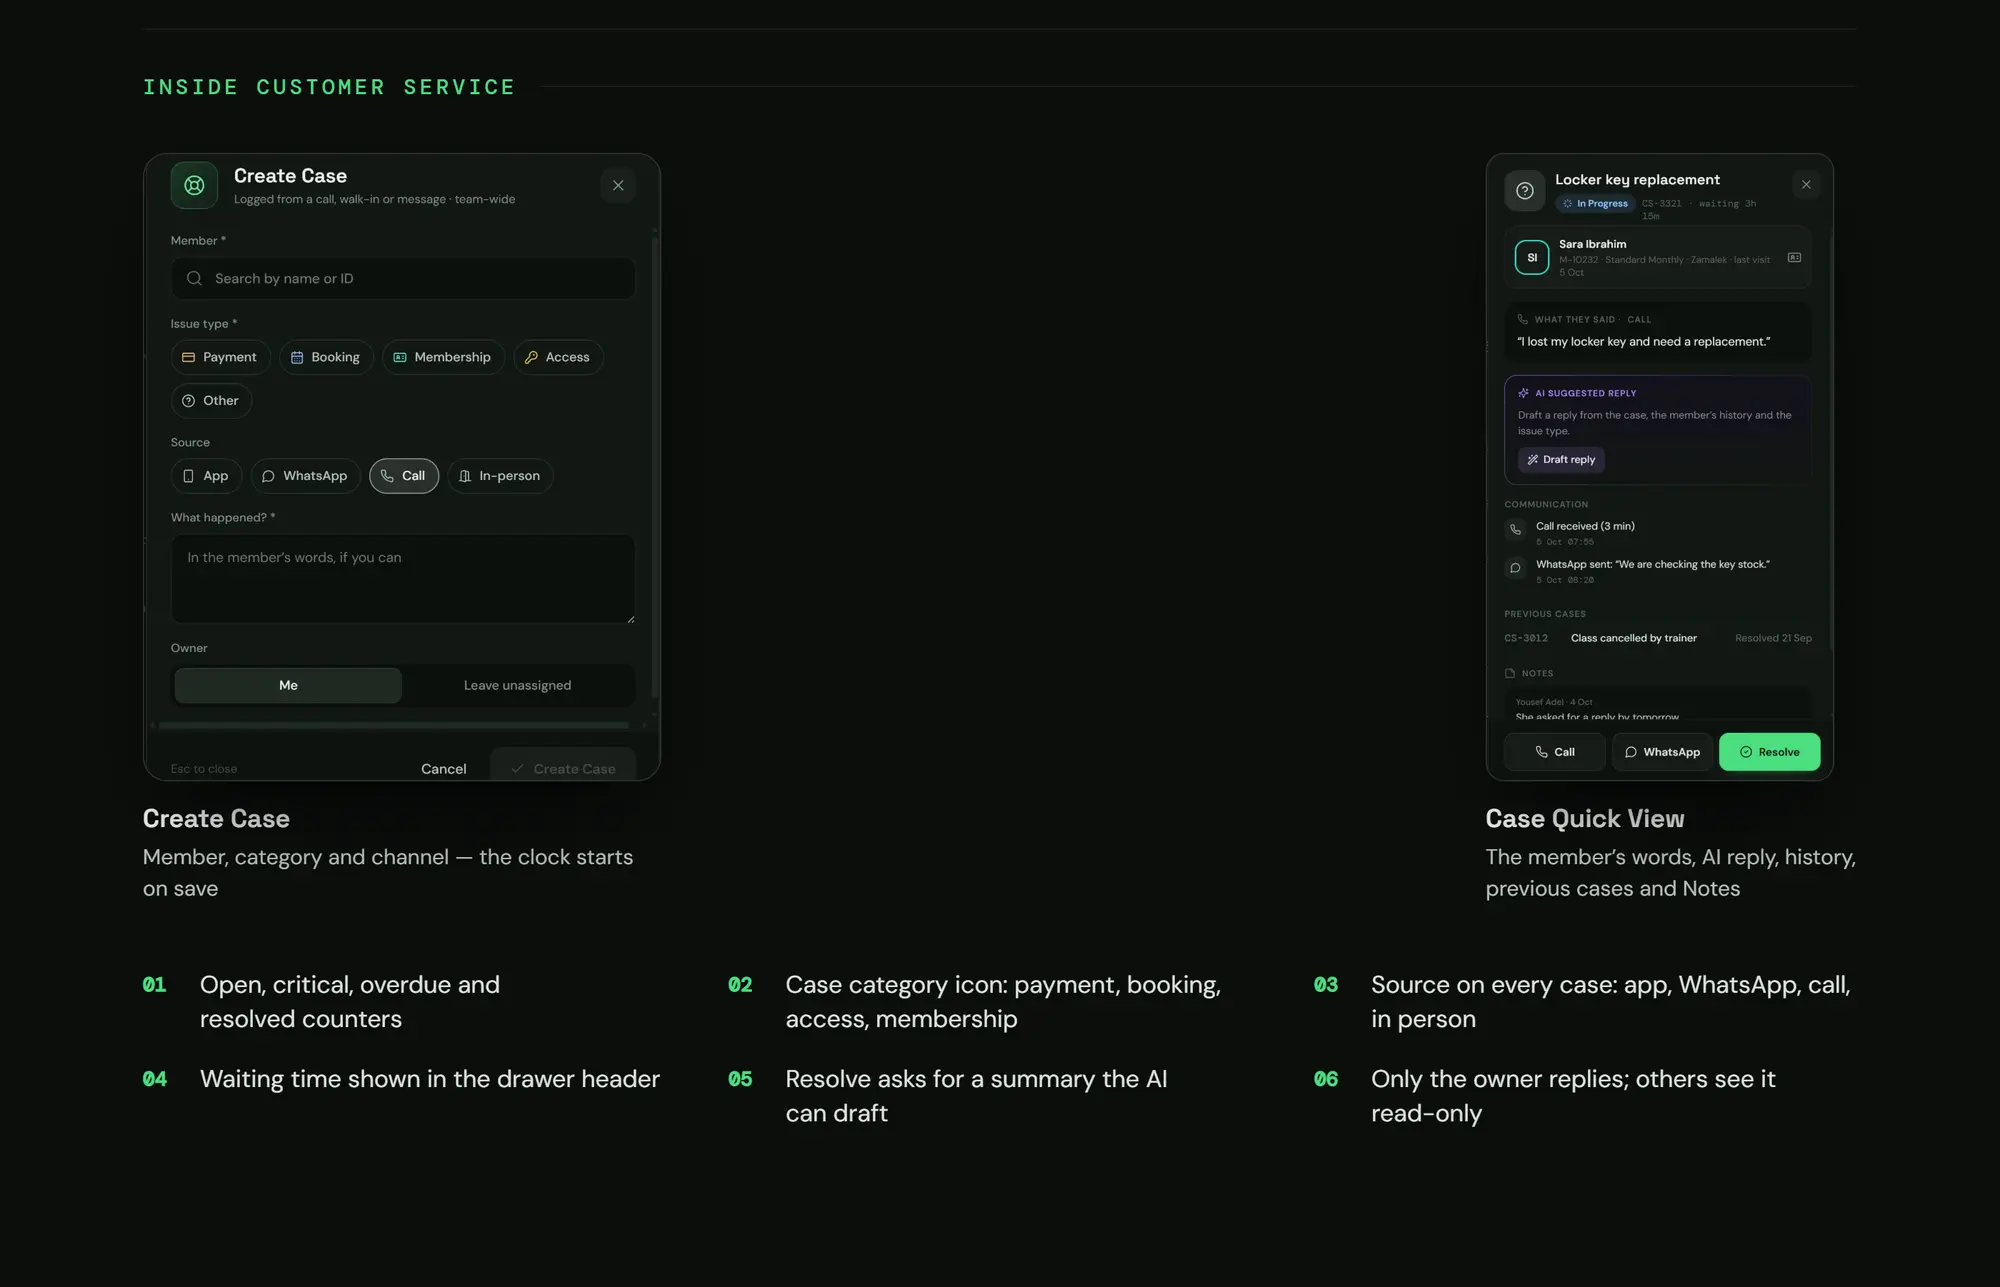Select the Access issue type

pyautogui.click(x=558, y=357)
